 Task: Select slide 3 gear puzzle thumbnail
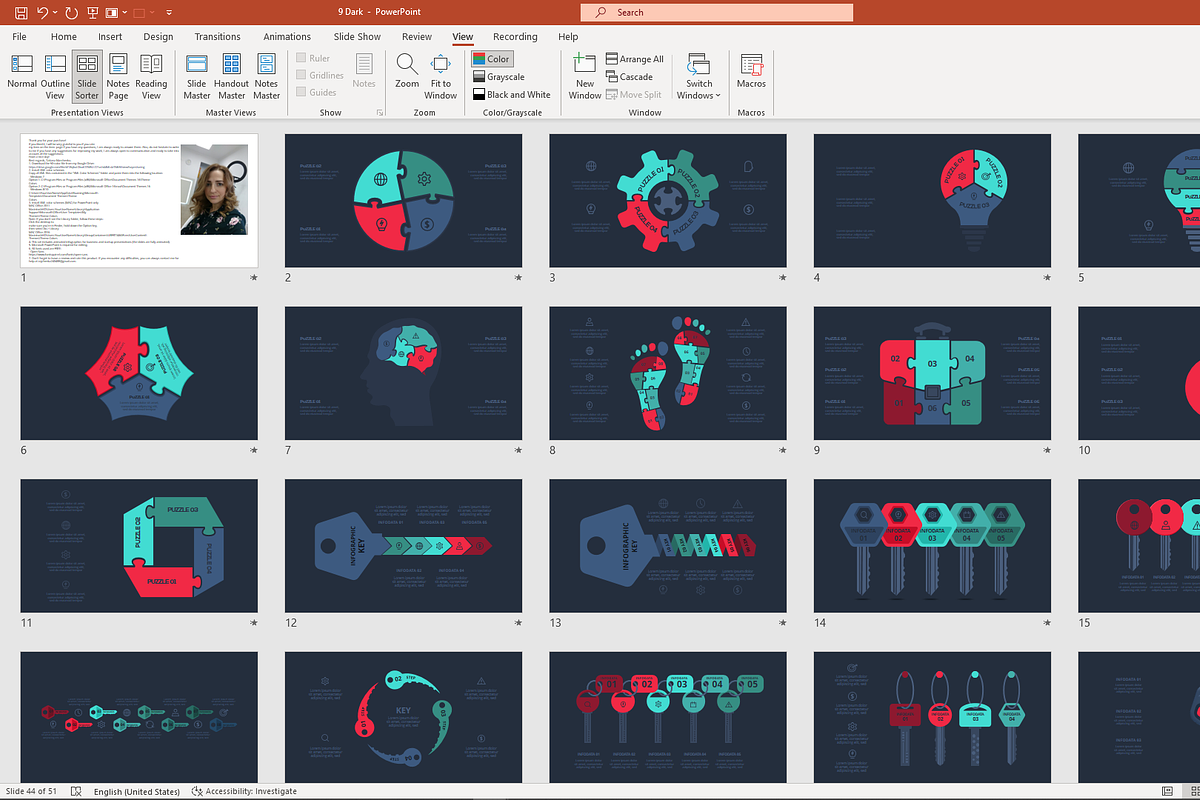click(667, 200)
